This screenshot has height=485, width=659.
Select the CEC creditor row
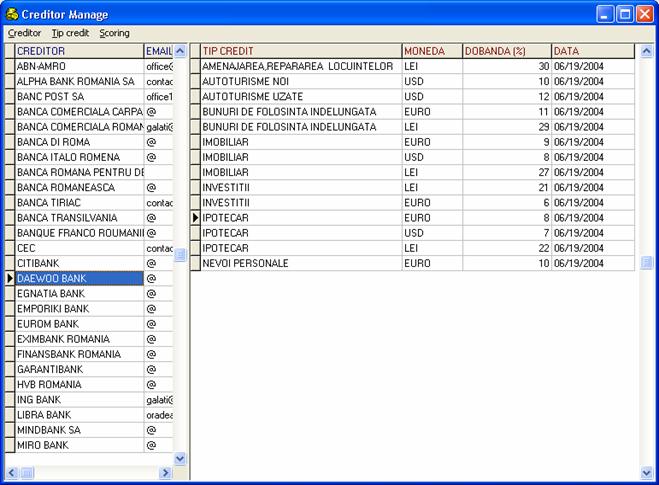tap(79, 248)
